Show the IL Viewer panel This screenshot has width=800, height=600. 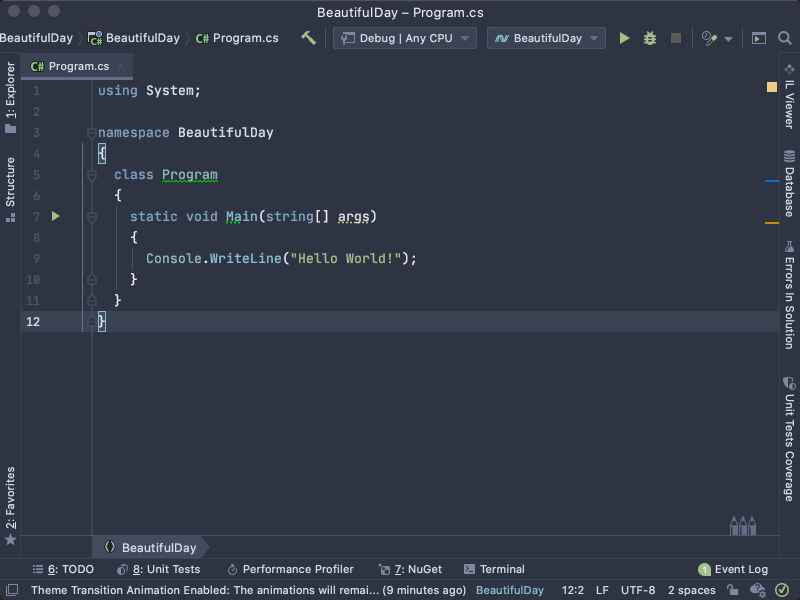pyautogui.click(x=789, y=96)
